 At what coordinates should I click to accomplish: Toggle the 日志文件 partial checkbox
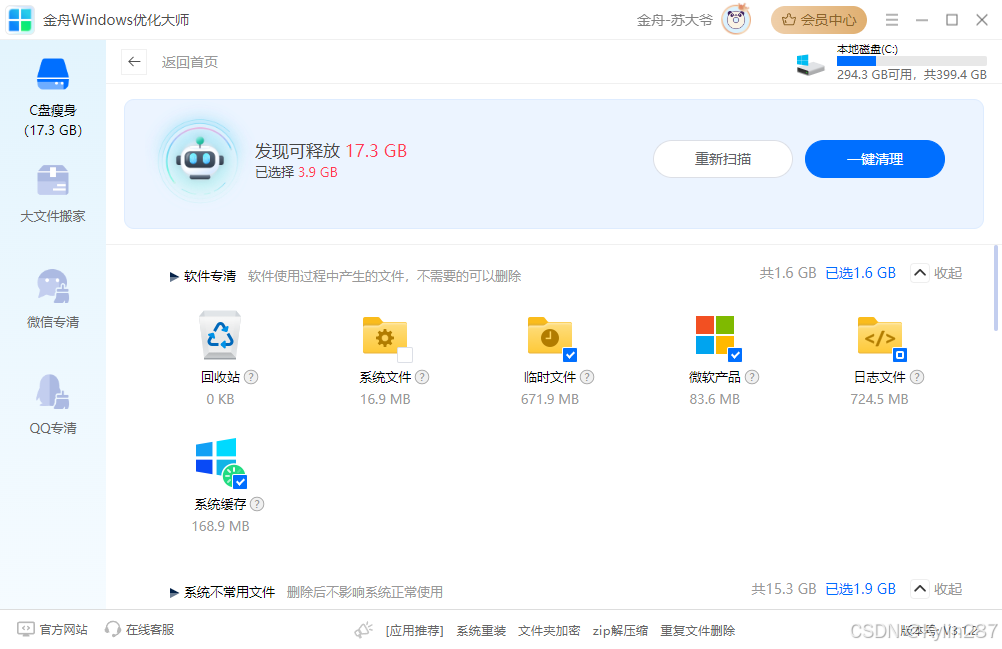click(900, 355)
